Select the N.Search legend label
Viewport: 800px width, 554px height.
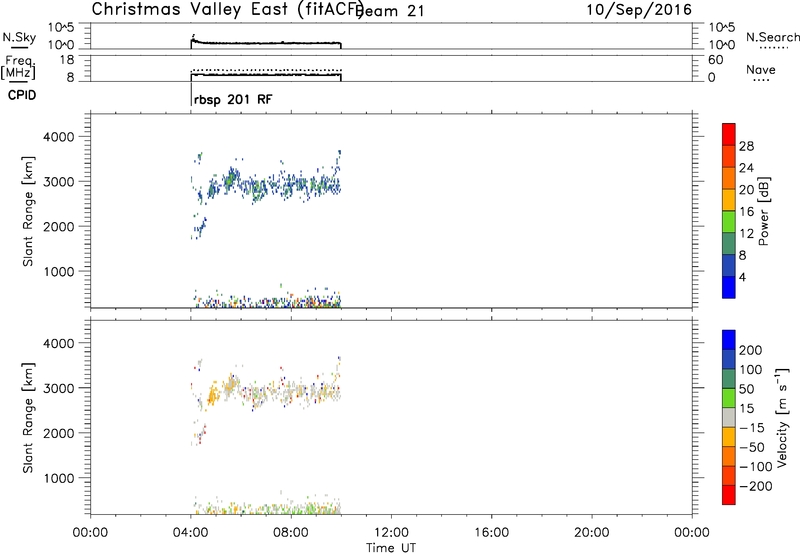click(x=772, y=37)
